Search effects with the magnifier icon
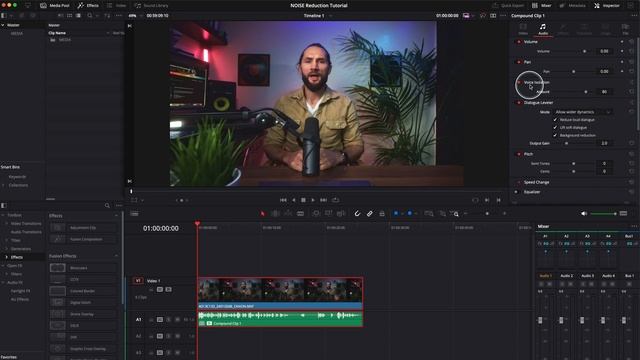Viewport: 640px width, 360px height. [107, 206]
